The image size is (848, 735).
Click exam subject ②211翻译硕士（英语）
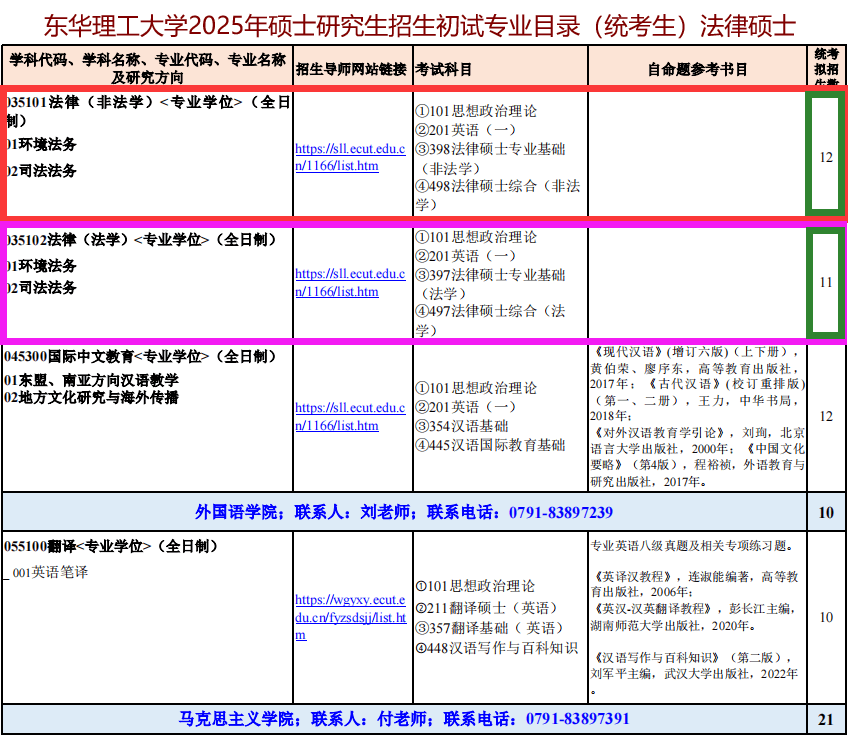486,608
